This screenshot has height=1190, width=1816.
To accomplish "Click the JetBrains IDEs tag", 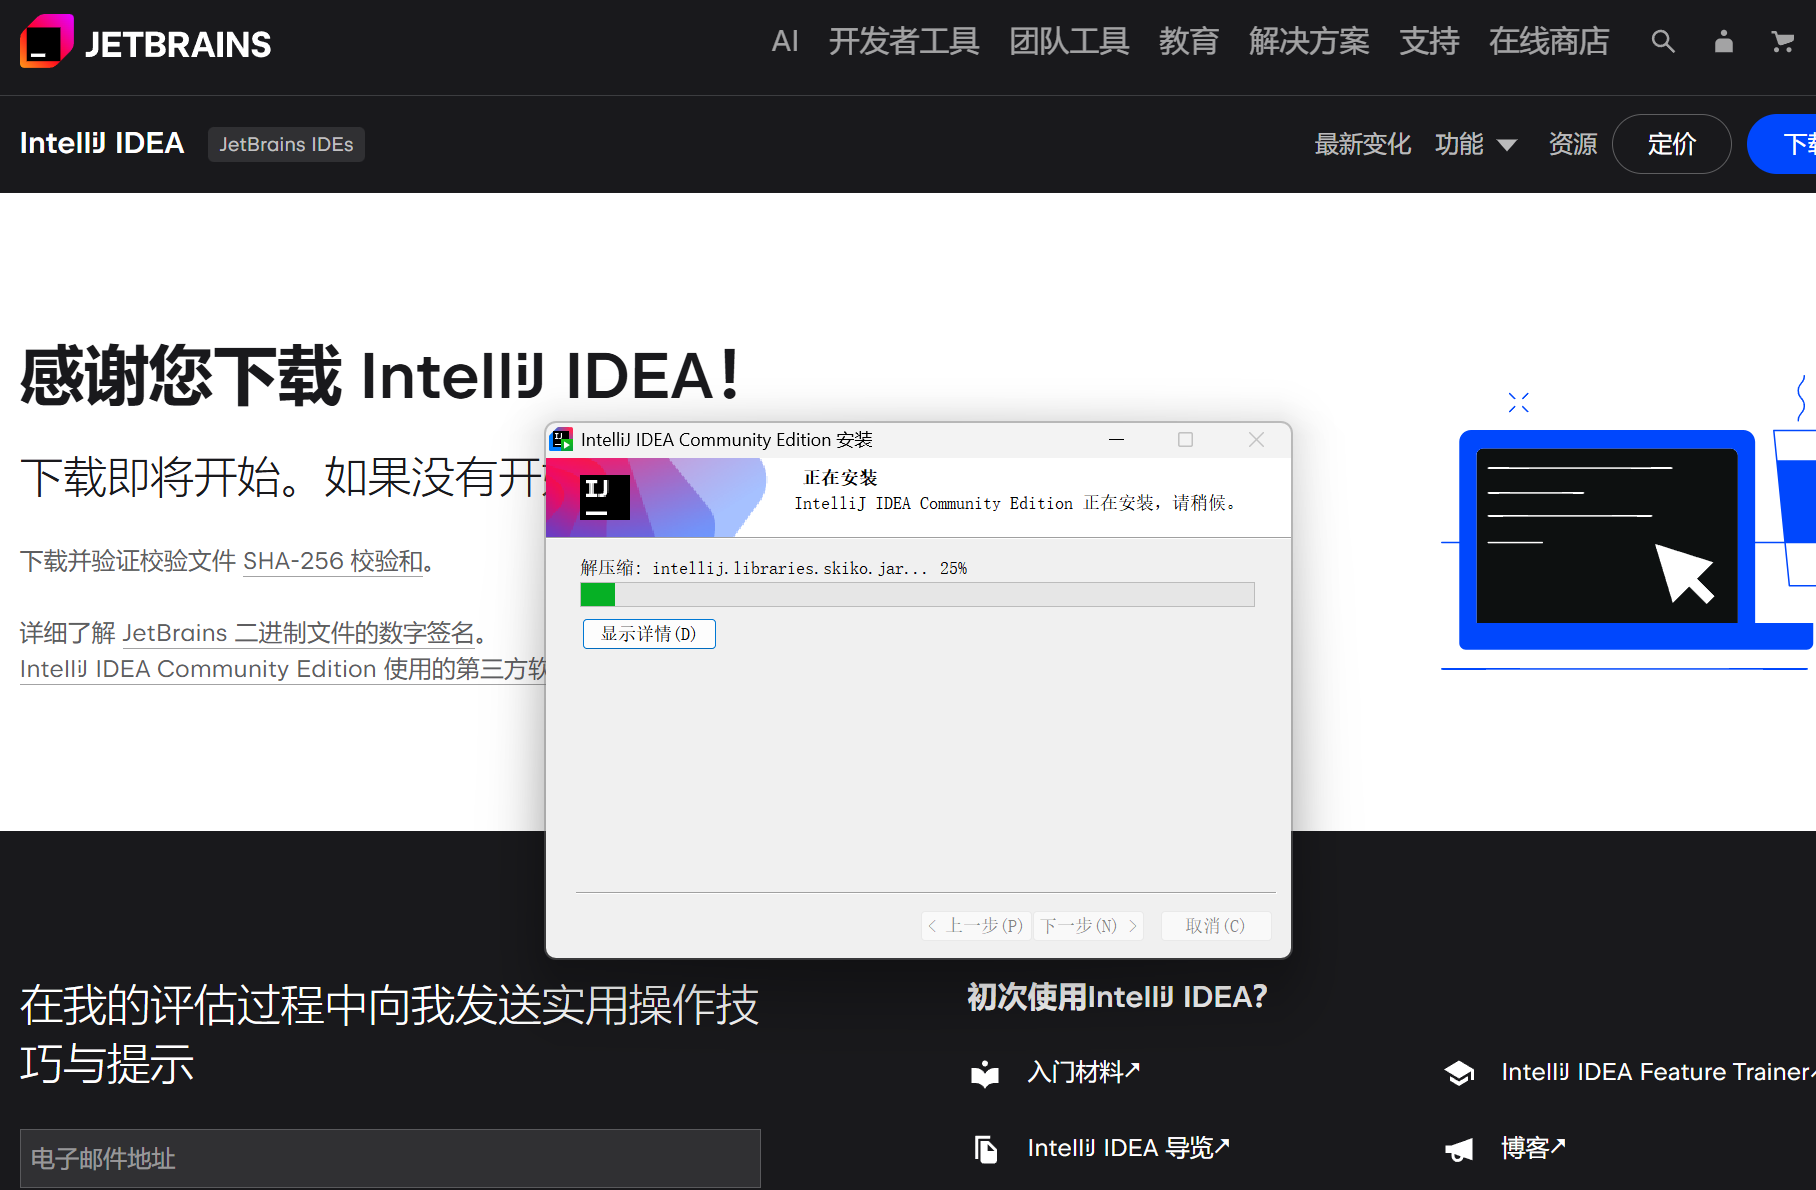I will pos(286,144).
